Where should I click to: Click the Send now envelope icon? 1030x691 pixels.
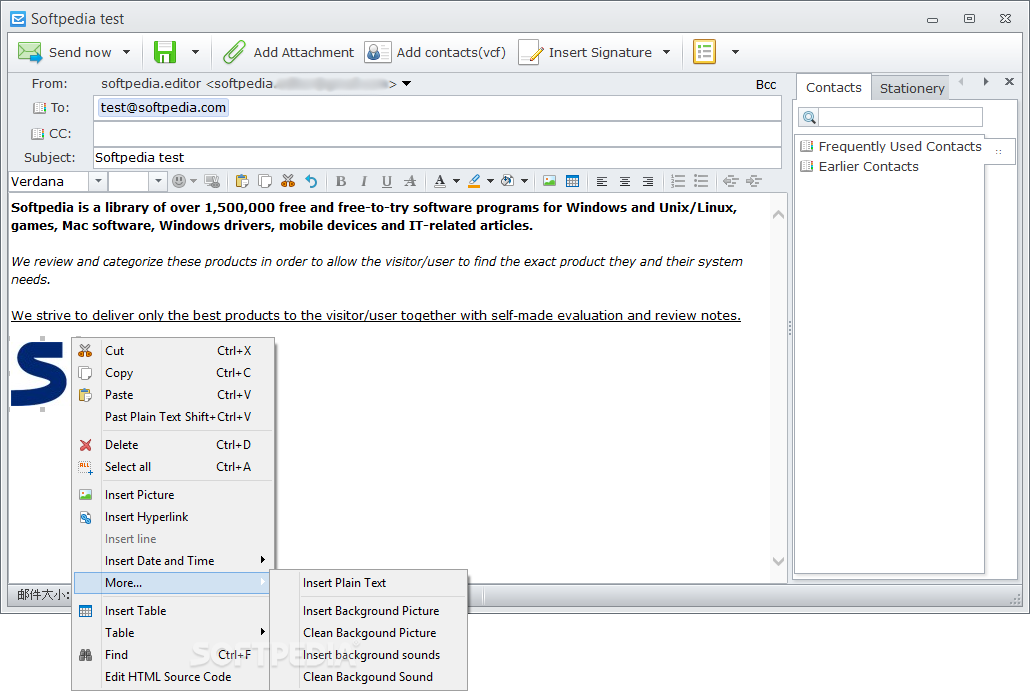[x=30, y=52]
